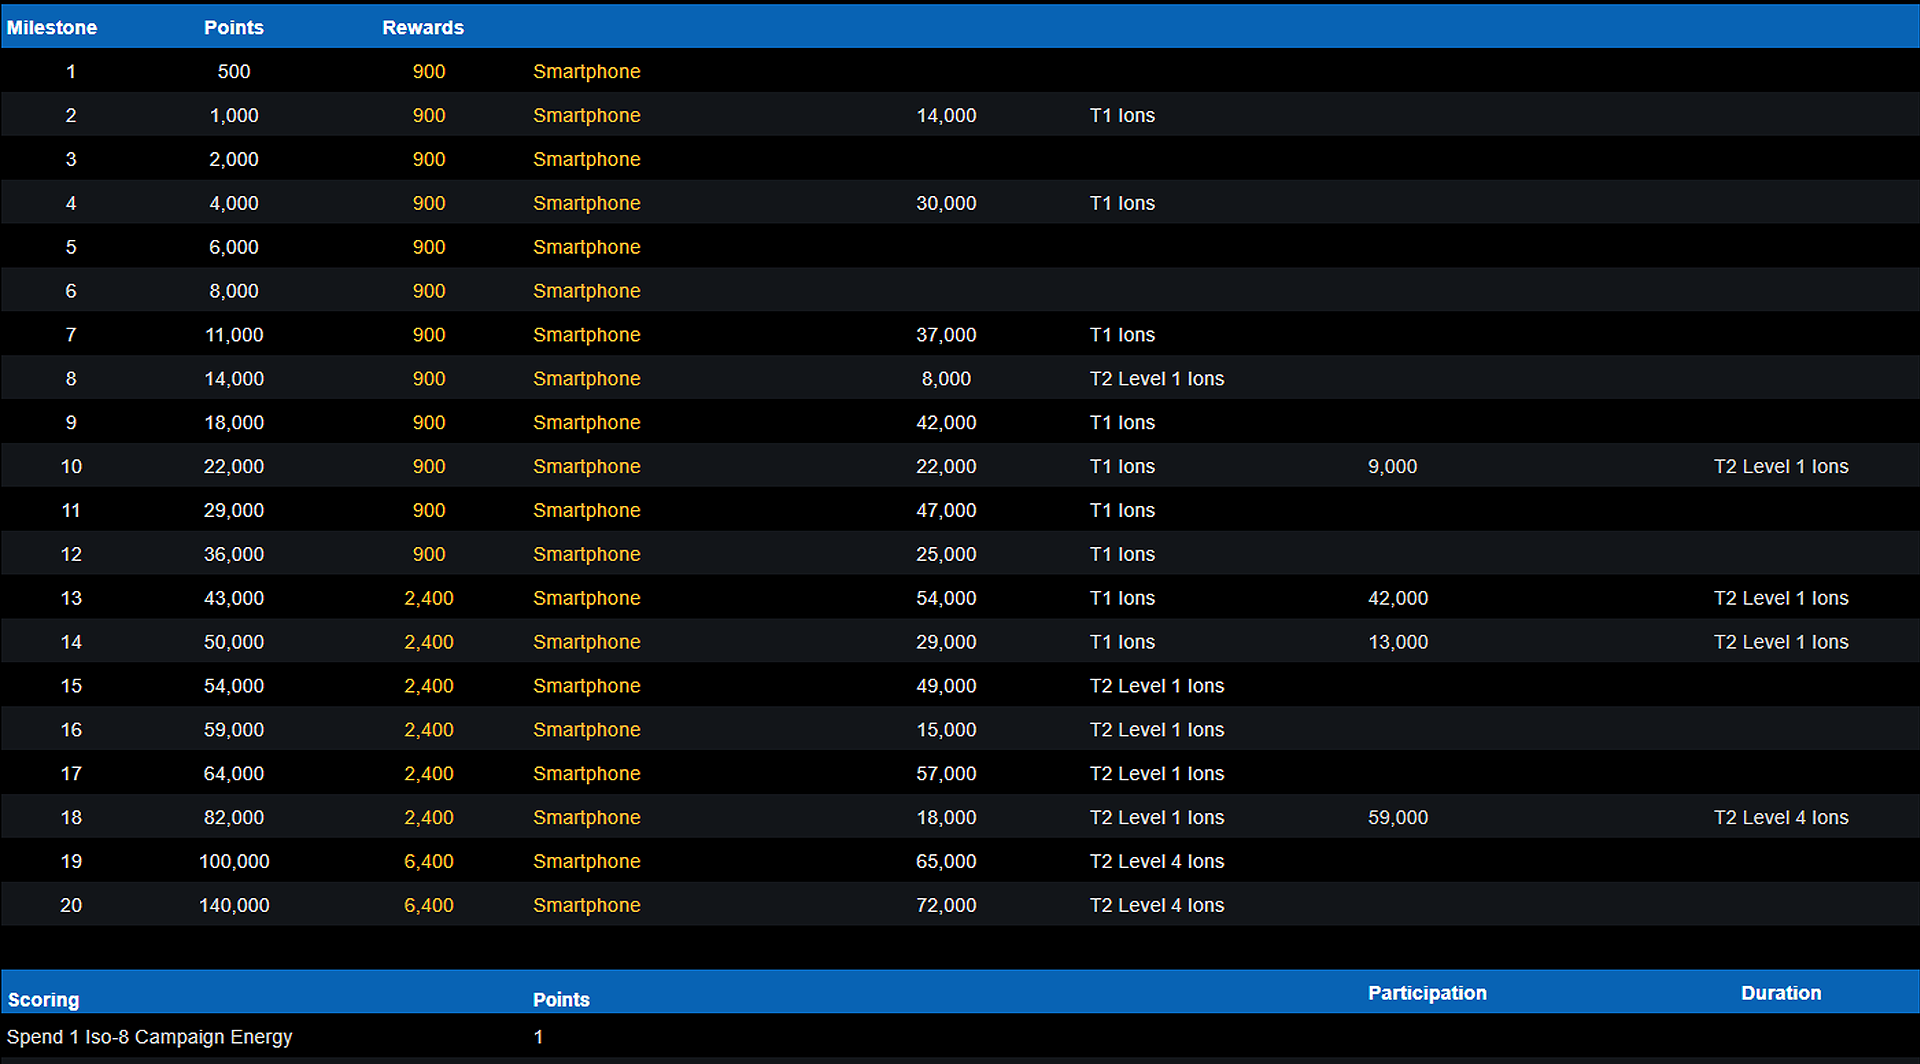Viewport: 1920px width, 1064px height.
Task: Select the 2,400 reward value in milestone 15
Action: click(428, 686)
